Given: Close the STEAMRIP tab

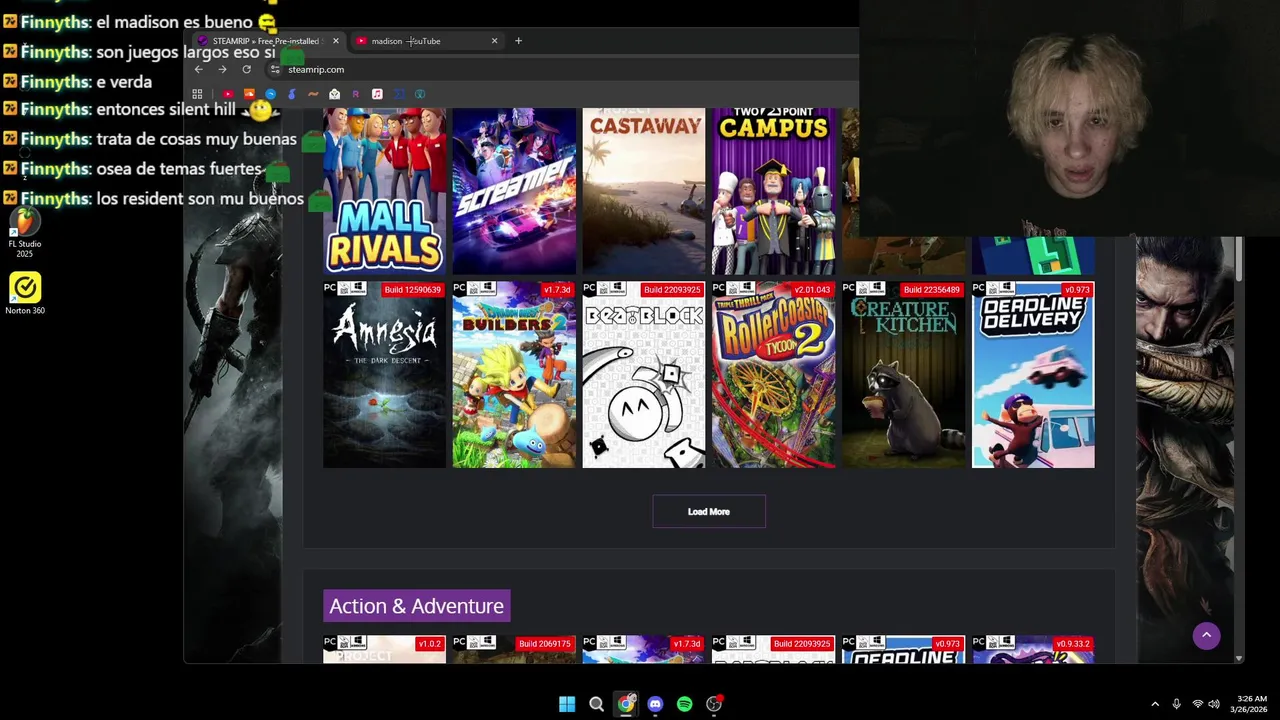Looking at the screenshot, I should tap(335, 41).
